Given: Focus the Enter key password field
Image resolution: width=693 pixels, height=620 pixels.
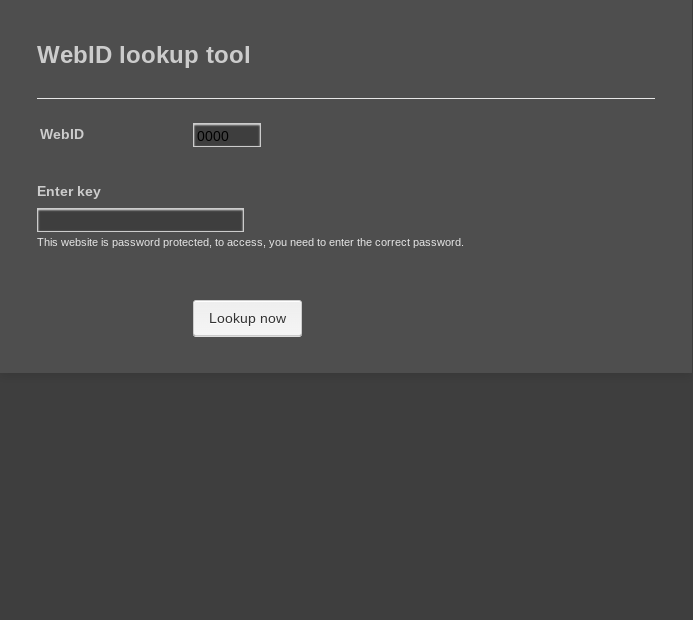Looking at the screenshot, I should coord(140,220).
